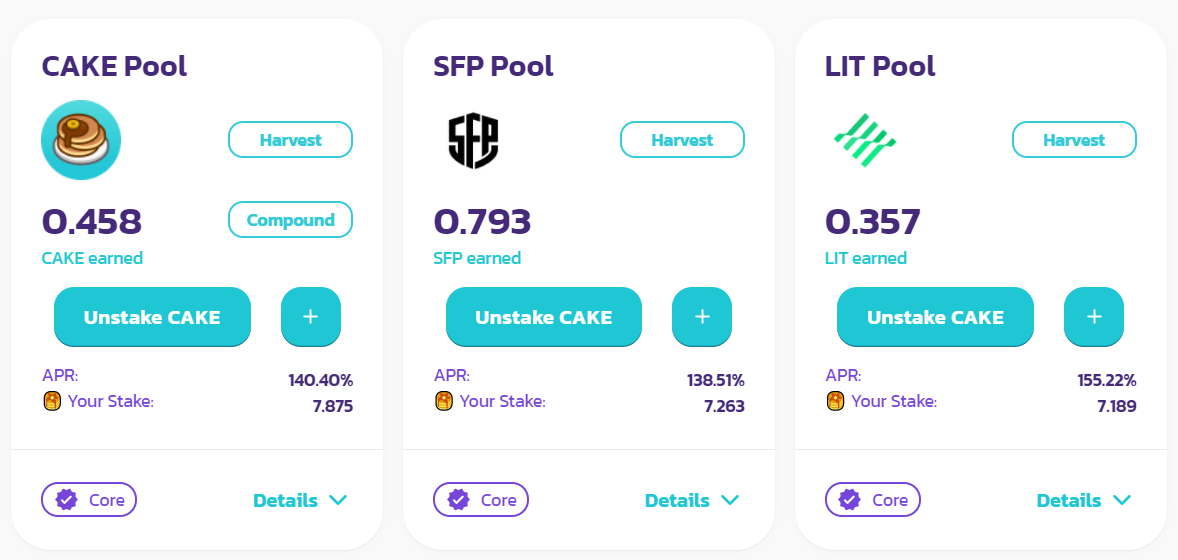1178x560 pixels.
Task: Expand Details in the SFP Pool card
Action: tap(692, 500)
